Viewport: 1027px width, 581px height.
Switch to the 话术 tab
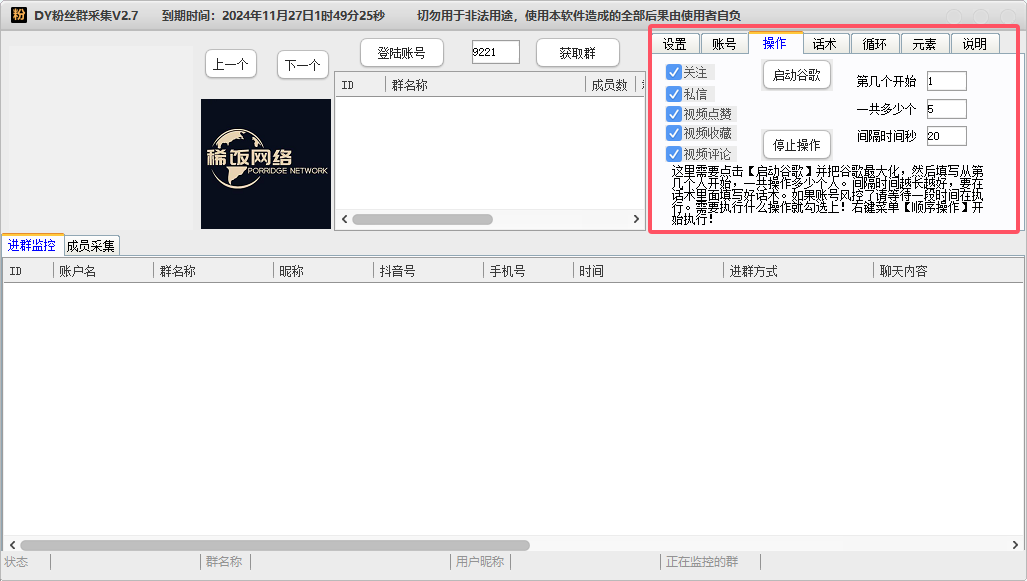825,43
